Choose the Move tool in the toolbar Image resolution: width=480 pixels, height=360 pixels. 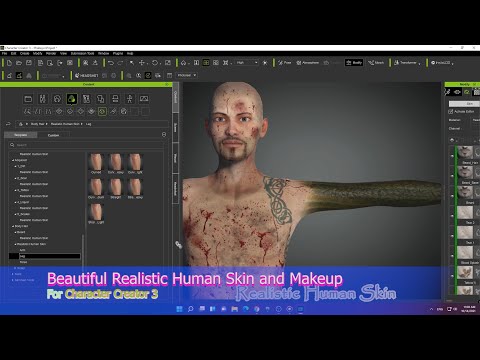coord(142,63)
